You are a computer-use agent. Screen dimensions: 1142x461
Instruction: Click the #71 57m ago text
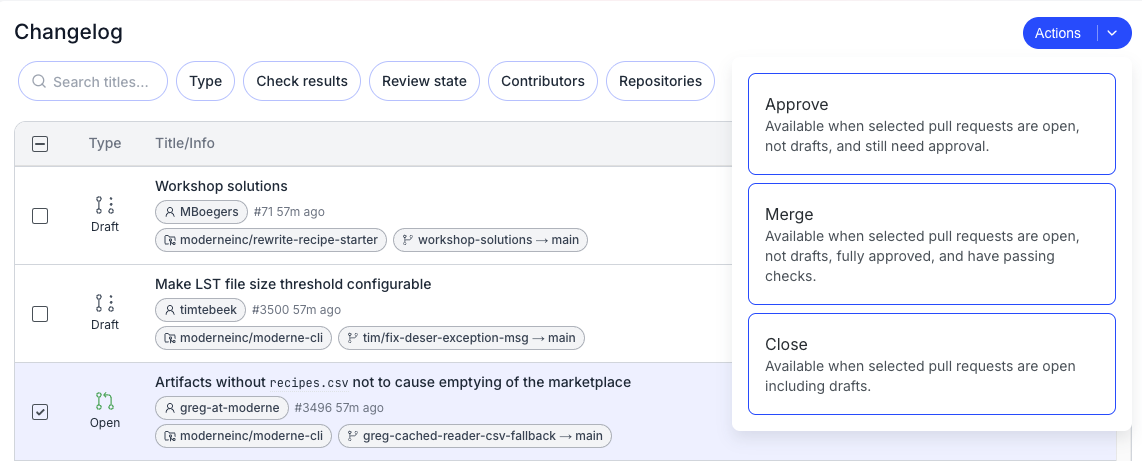point(289,212)
